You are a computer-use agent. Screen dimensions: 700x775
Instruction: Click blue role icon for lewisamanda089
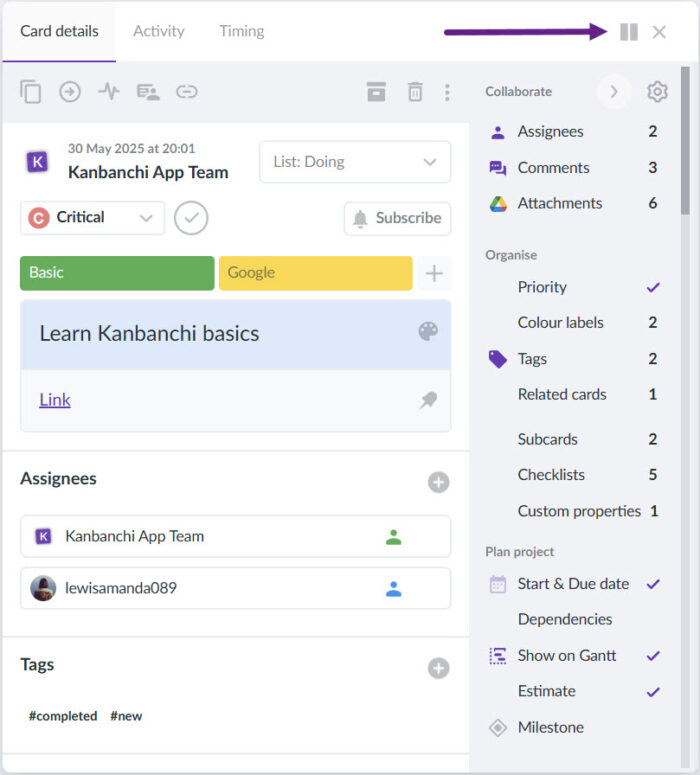tap(394, 589)
